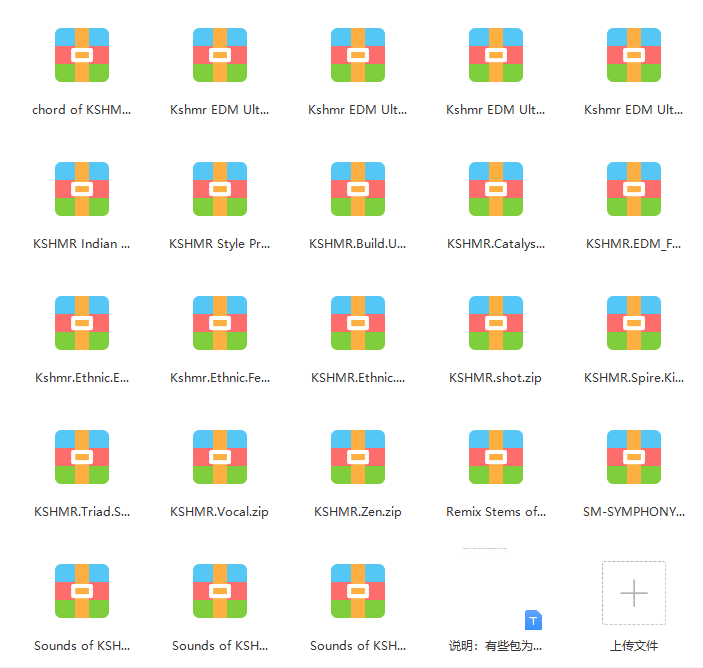Select the 'SM-SYMPHONY...' archive icon

point(634,457)
